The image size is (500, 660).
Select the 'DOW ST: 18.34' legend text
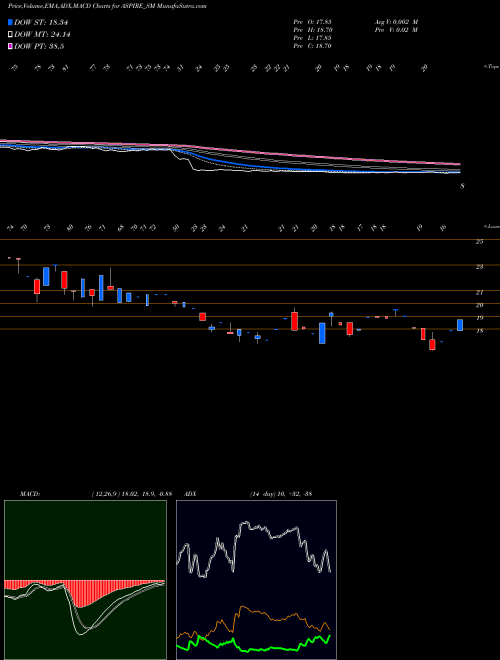click(41, 22)
